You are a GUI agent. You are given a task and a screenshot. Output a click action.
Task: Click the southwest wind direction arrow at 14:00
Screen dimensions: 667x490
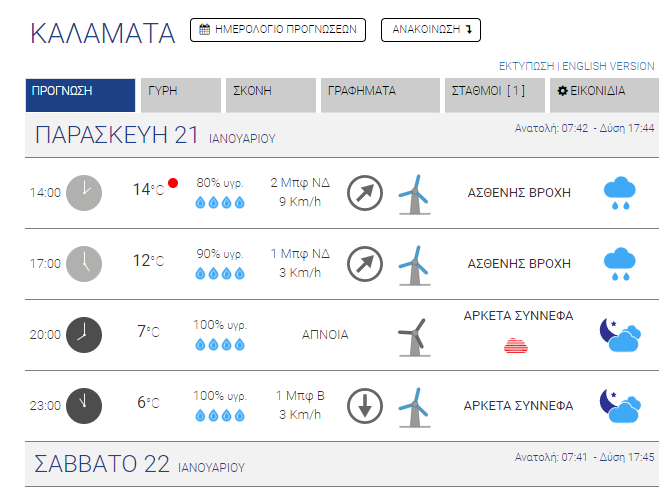pos(365,193)
